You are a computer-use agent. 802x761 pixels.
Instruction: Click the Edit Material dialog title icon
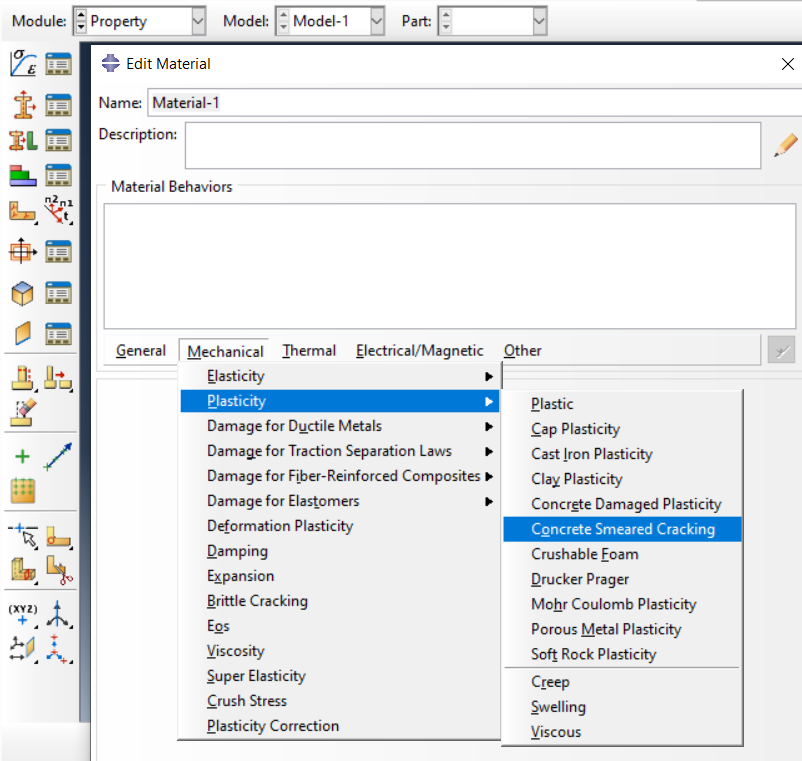pos(110,63)
